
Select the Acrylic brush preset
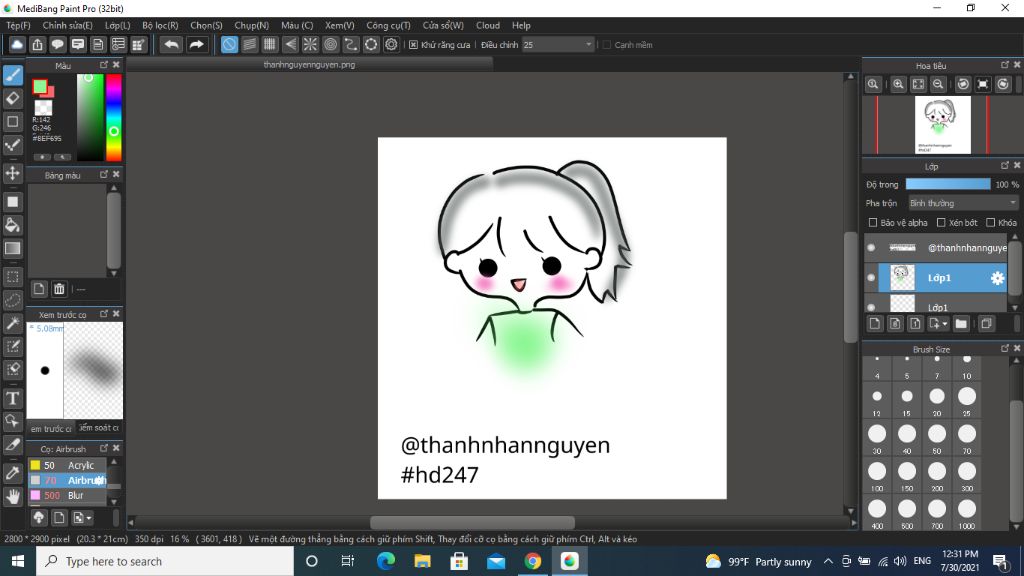[x=67, y=465]
